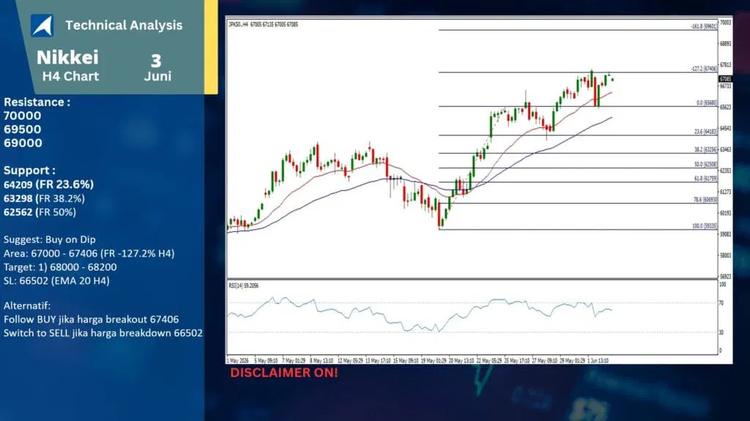The image size is (750, 421).
Task: Click the 127.2 Fibonacci level label
Action: (x=704, y=69)
